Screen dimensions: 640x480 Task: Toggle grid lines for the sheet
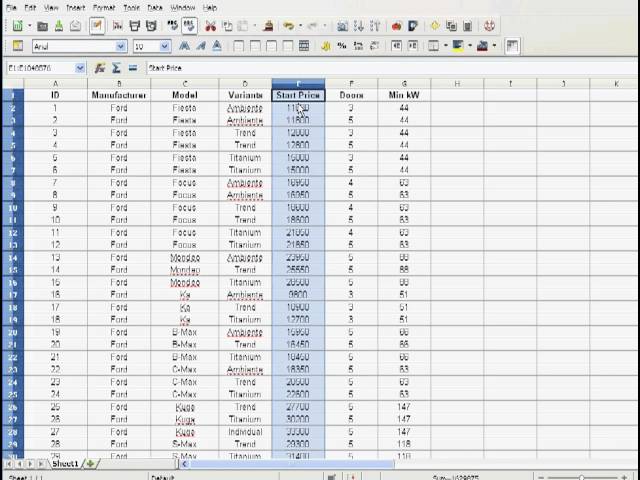point(513,46)
